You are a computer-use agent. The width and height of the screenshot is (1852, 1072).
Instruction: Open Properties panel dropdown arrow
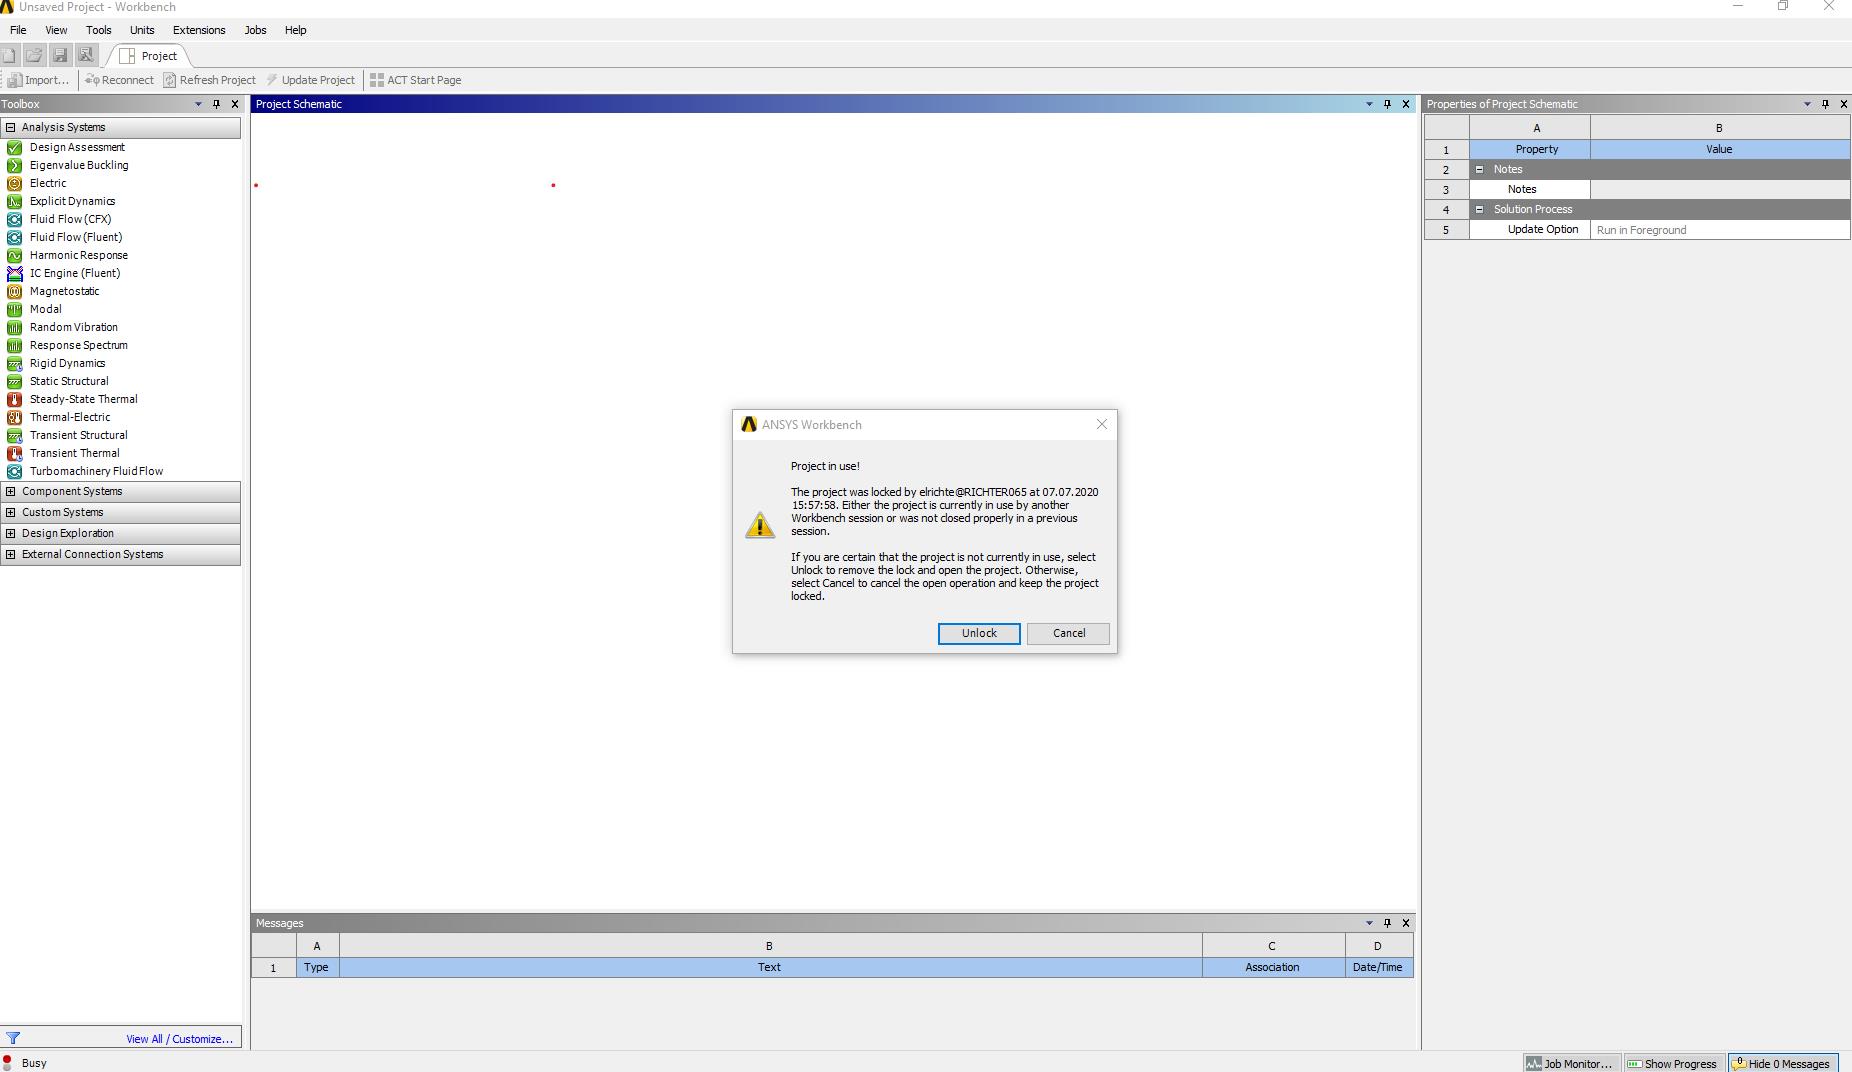coord(1807,104)
